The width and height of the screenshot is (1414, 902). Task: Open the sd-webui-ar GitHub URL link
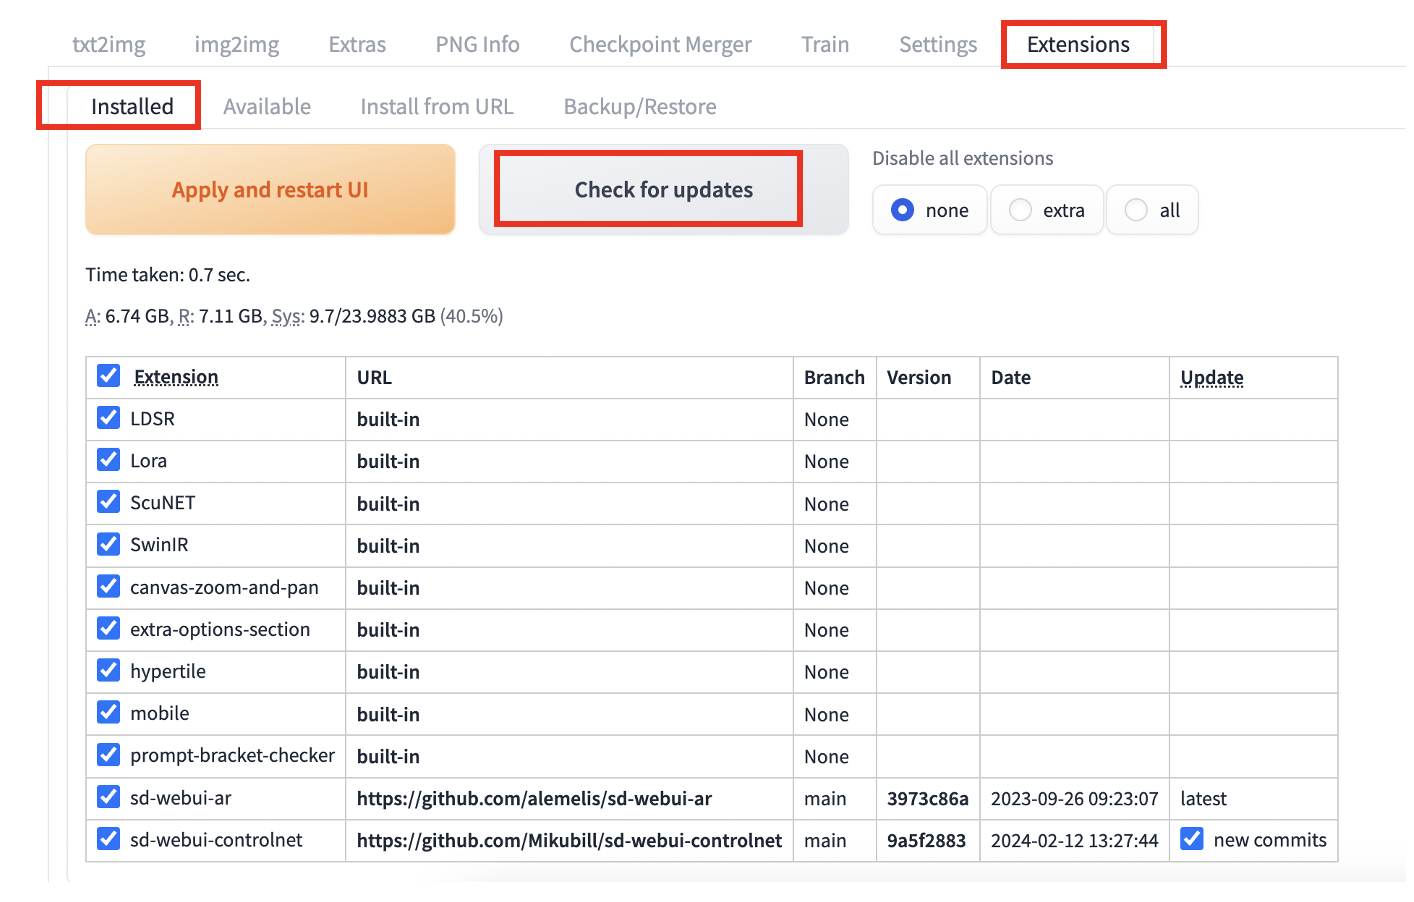[534, 799]
